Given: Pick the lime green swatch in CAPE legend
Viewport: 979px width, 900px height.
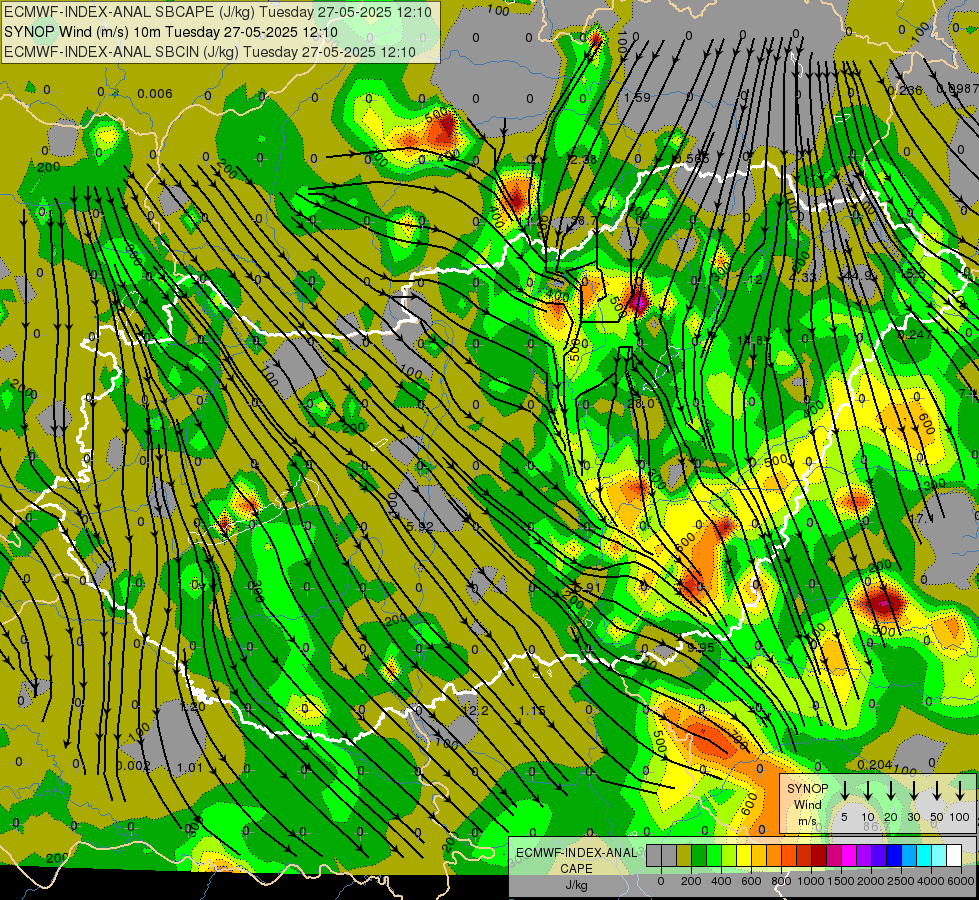Looking at the screenshot, I should click(714, 856).
